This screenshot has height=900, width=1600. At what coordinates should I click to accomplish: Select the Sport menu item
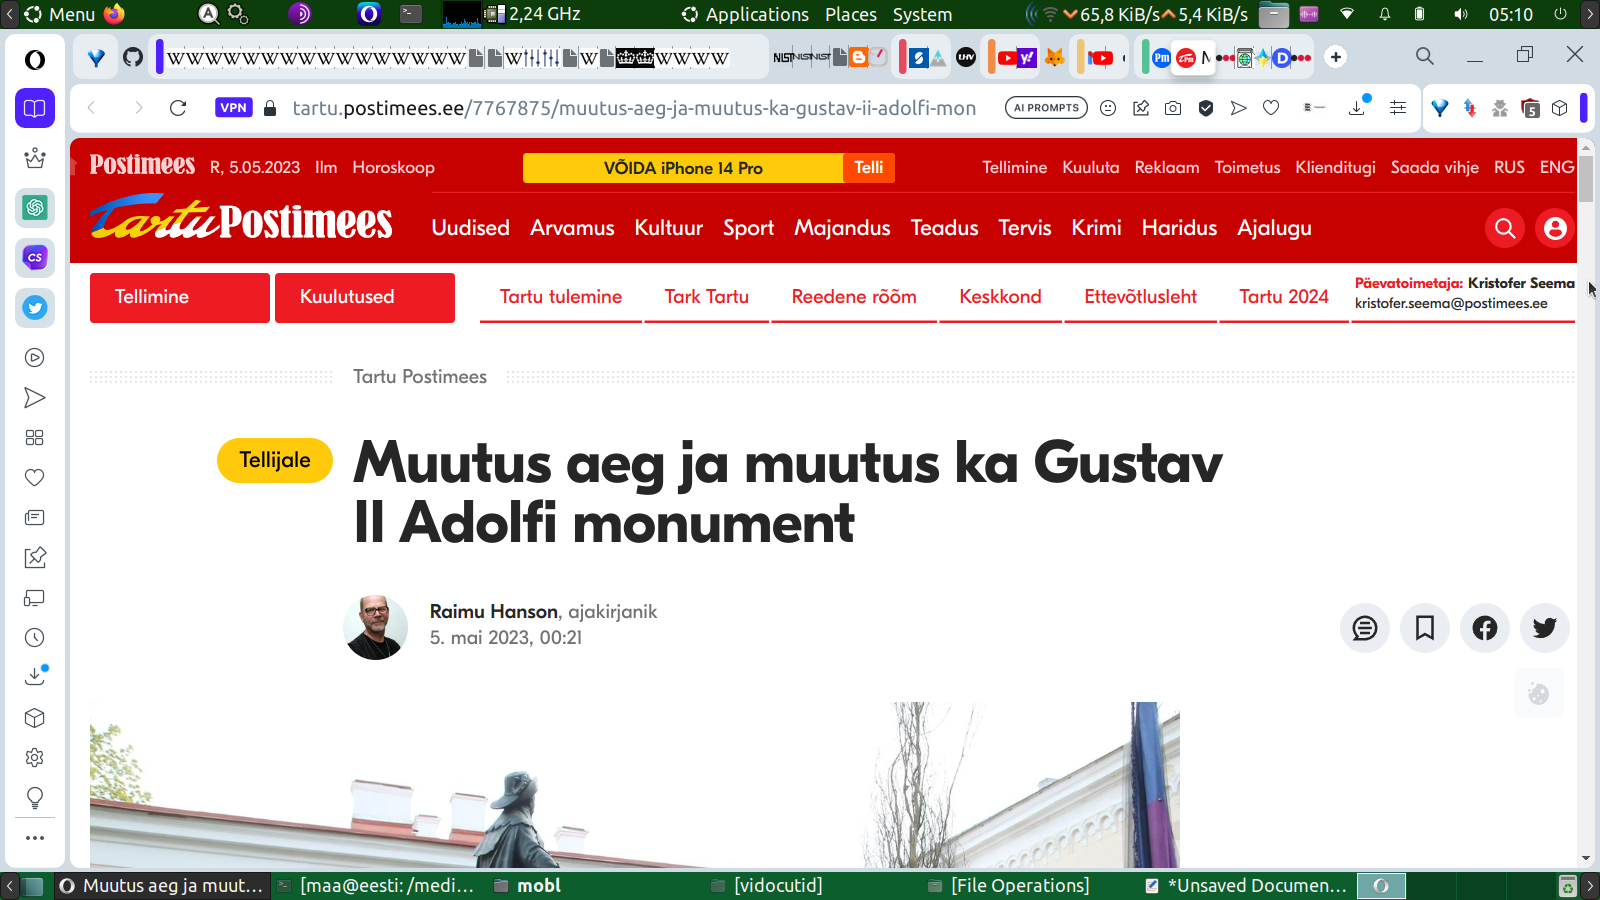coord(749,228)
